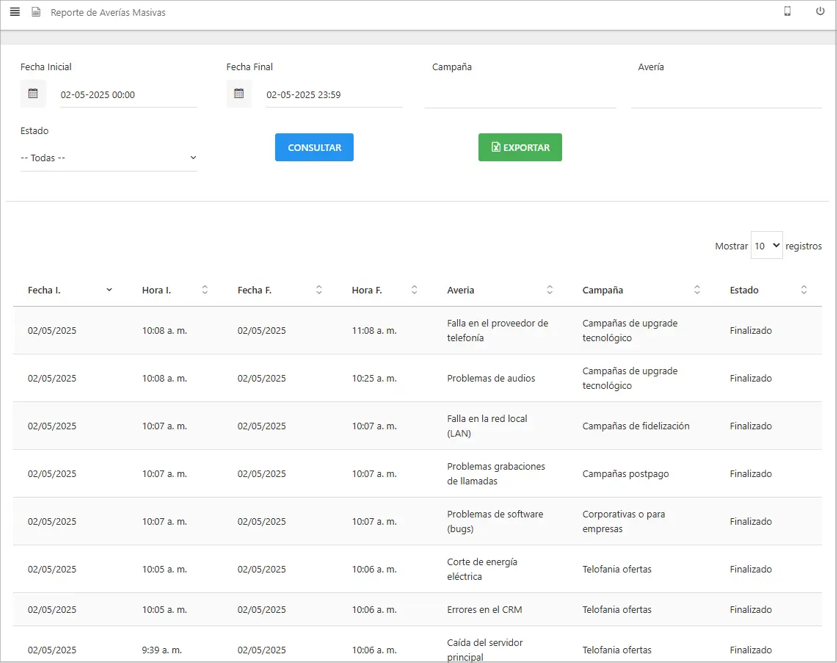837x663 pixels.
Task: Edit the Fecha Inicial date text field
Action: (127, 95)
